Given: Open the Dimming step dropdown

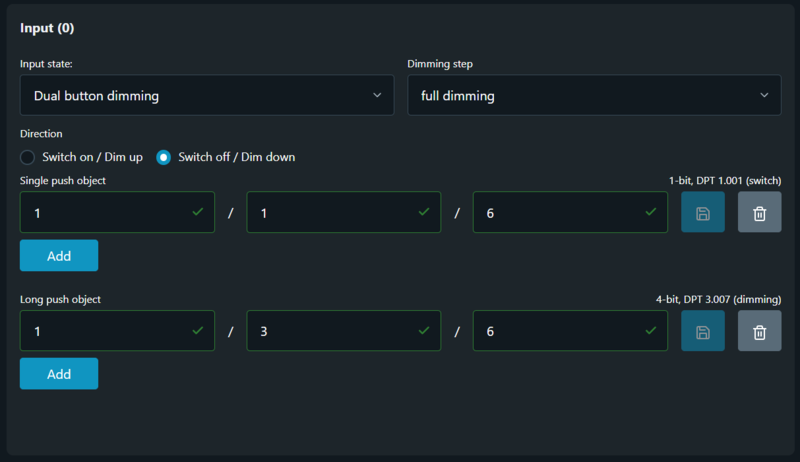Looking at the screenshot, I should (594, 96).
